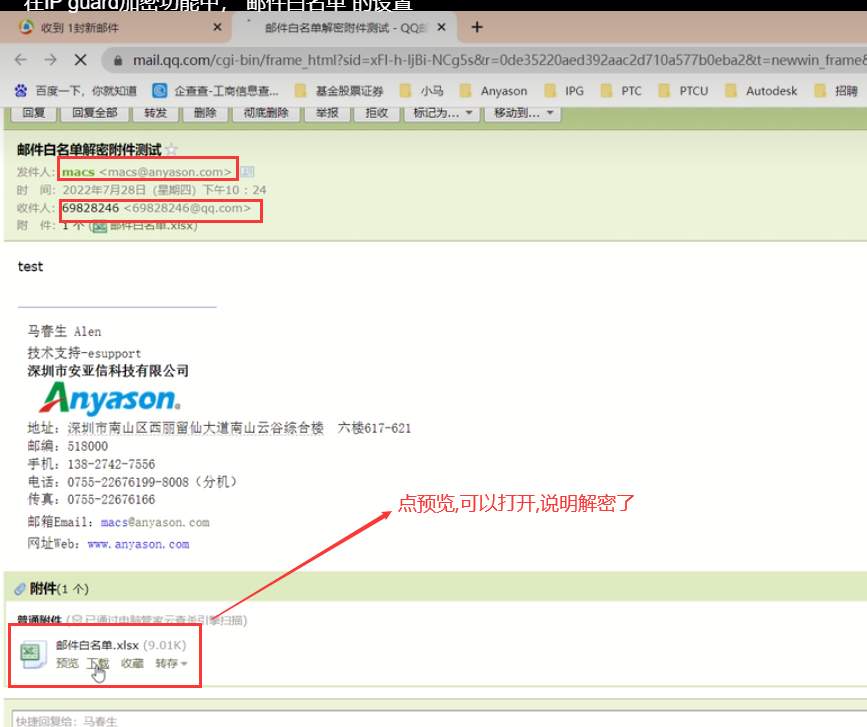The width and height of the screenshot is (867, 727).
Task: Open the Anyason bookmark folder
Action: 493,91
